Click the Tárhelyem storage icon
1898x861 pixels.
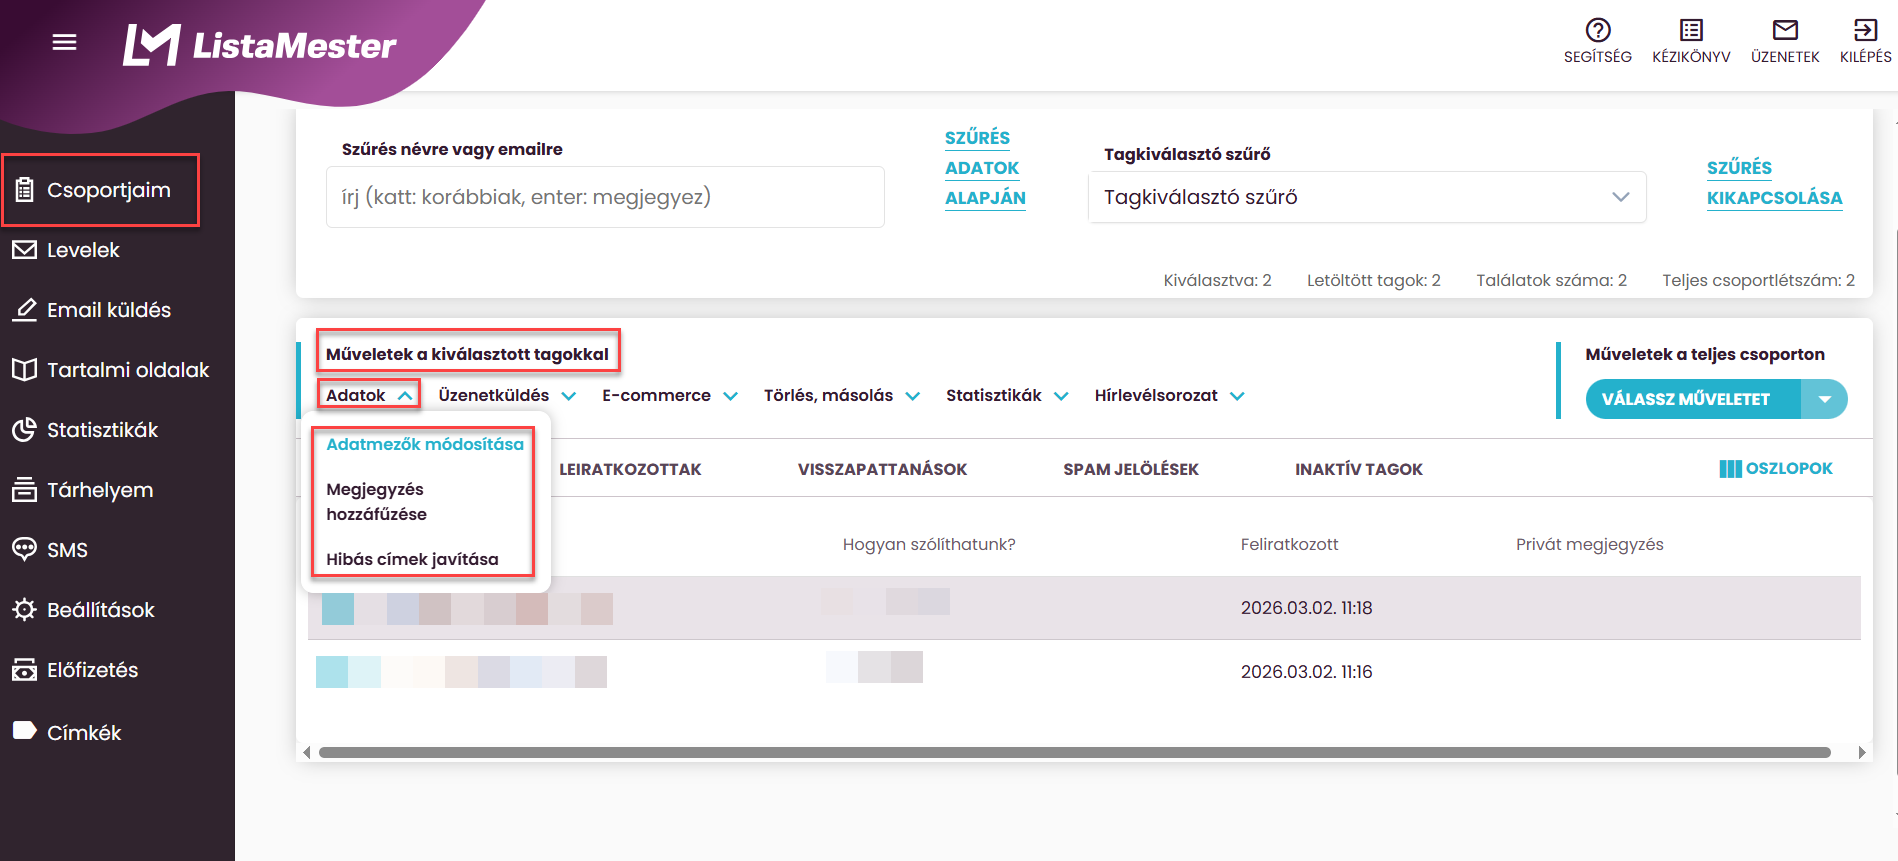tap(25, 490)
